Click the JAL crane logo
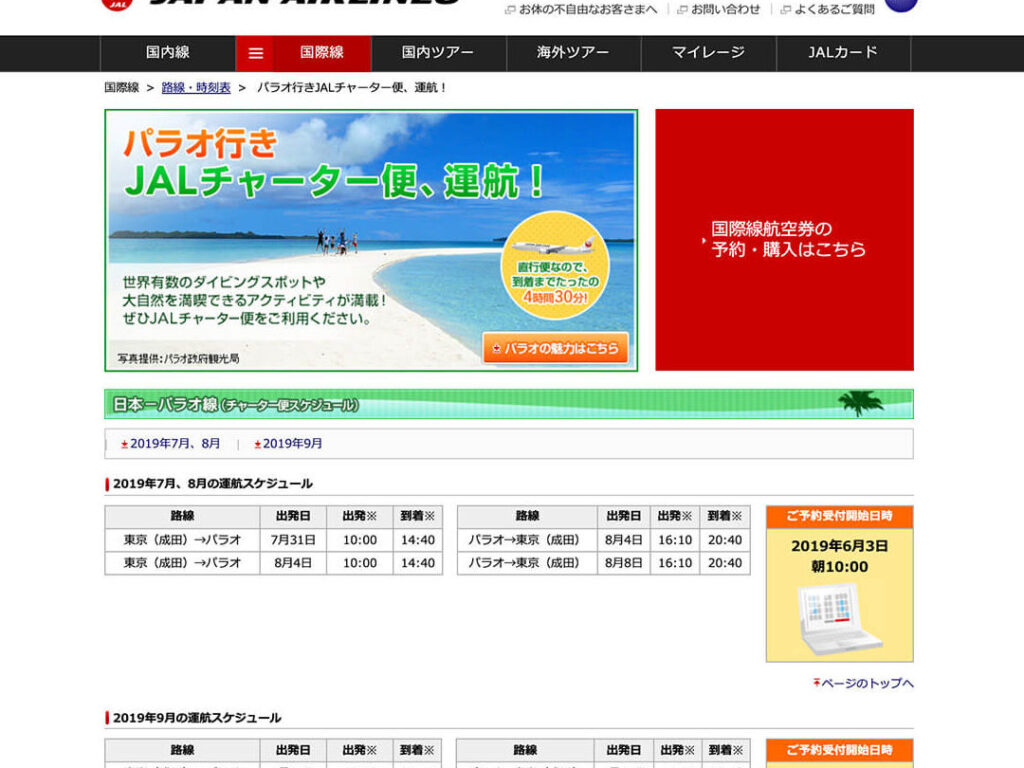1024x768 pixels. click(x=116, y=3)
